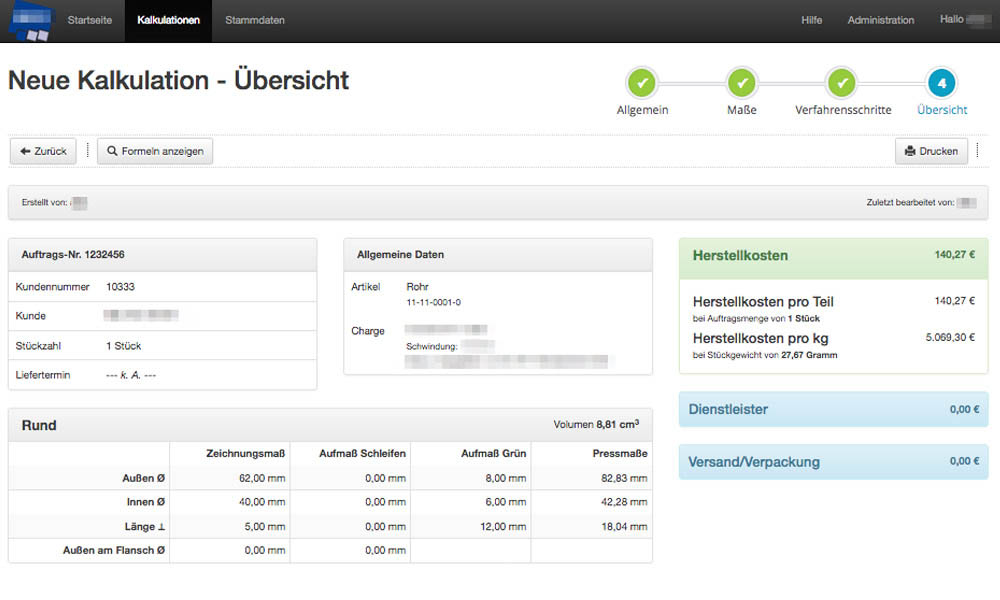
Task: Click the app logo in the navbar
Action: click(x=29, y=21)
